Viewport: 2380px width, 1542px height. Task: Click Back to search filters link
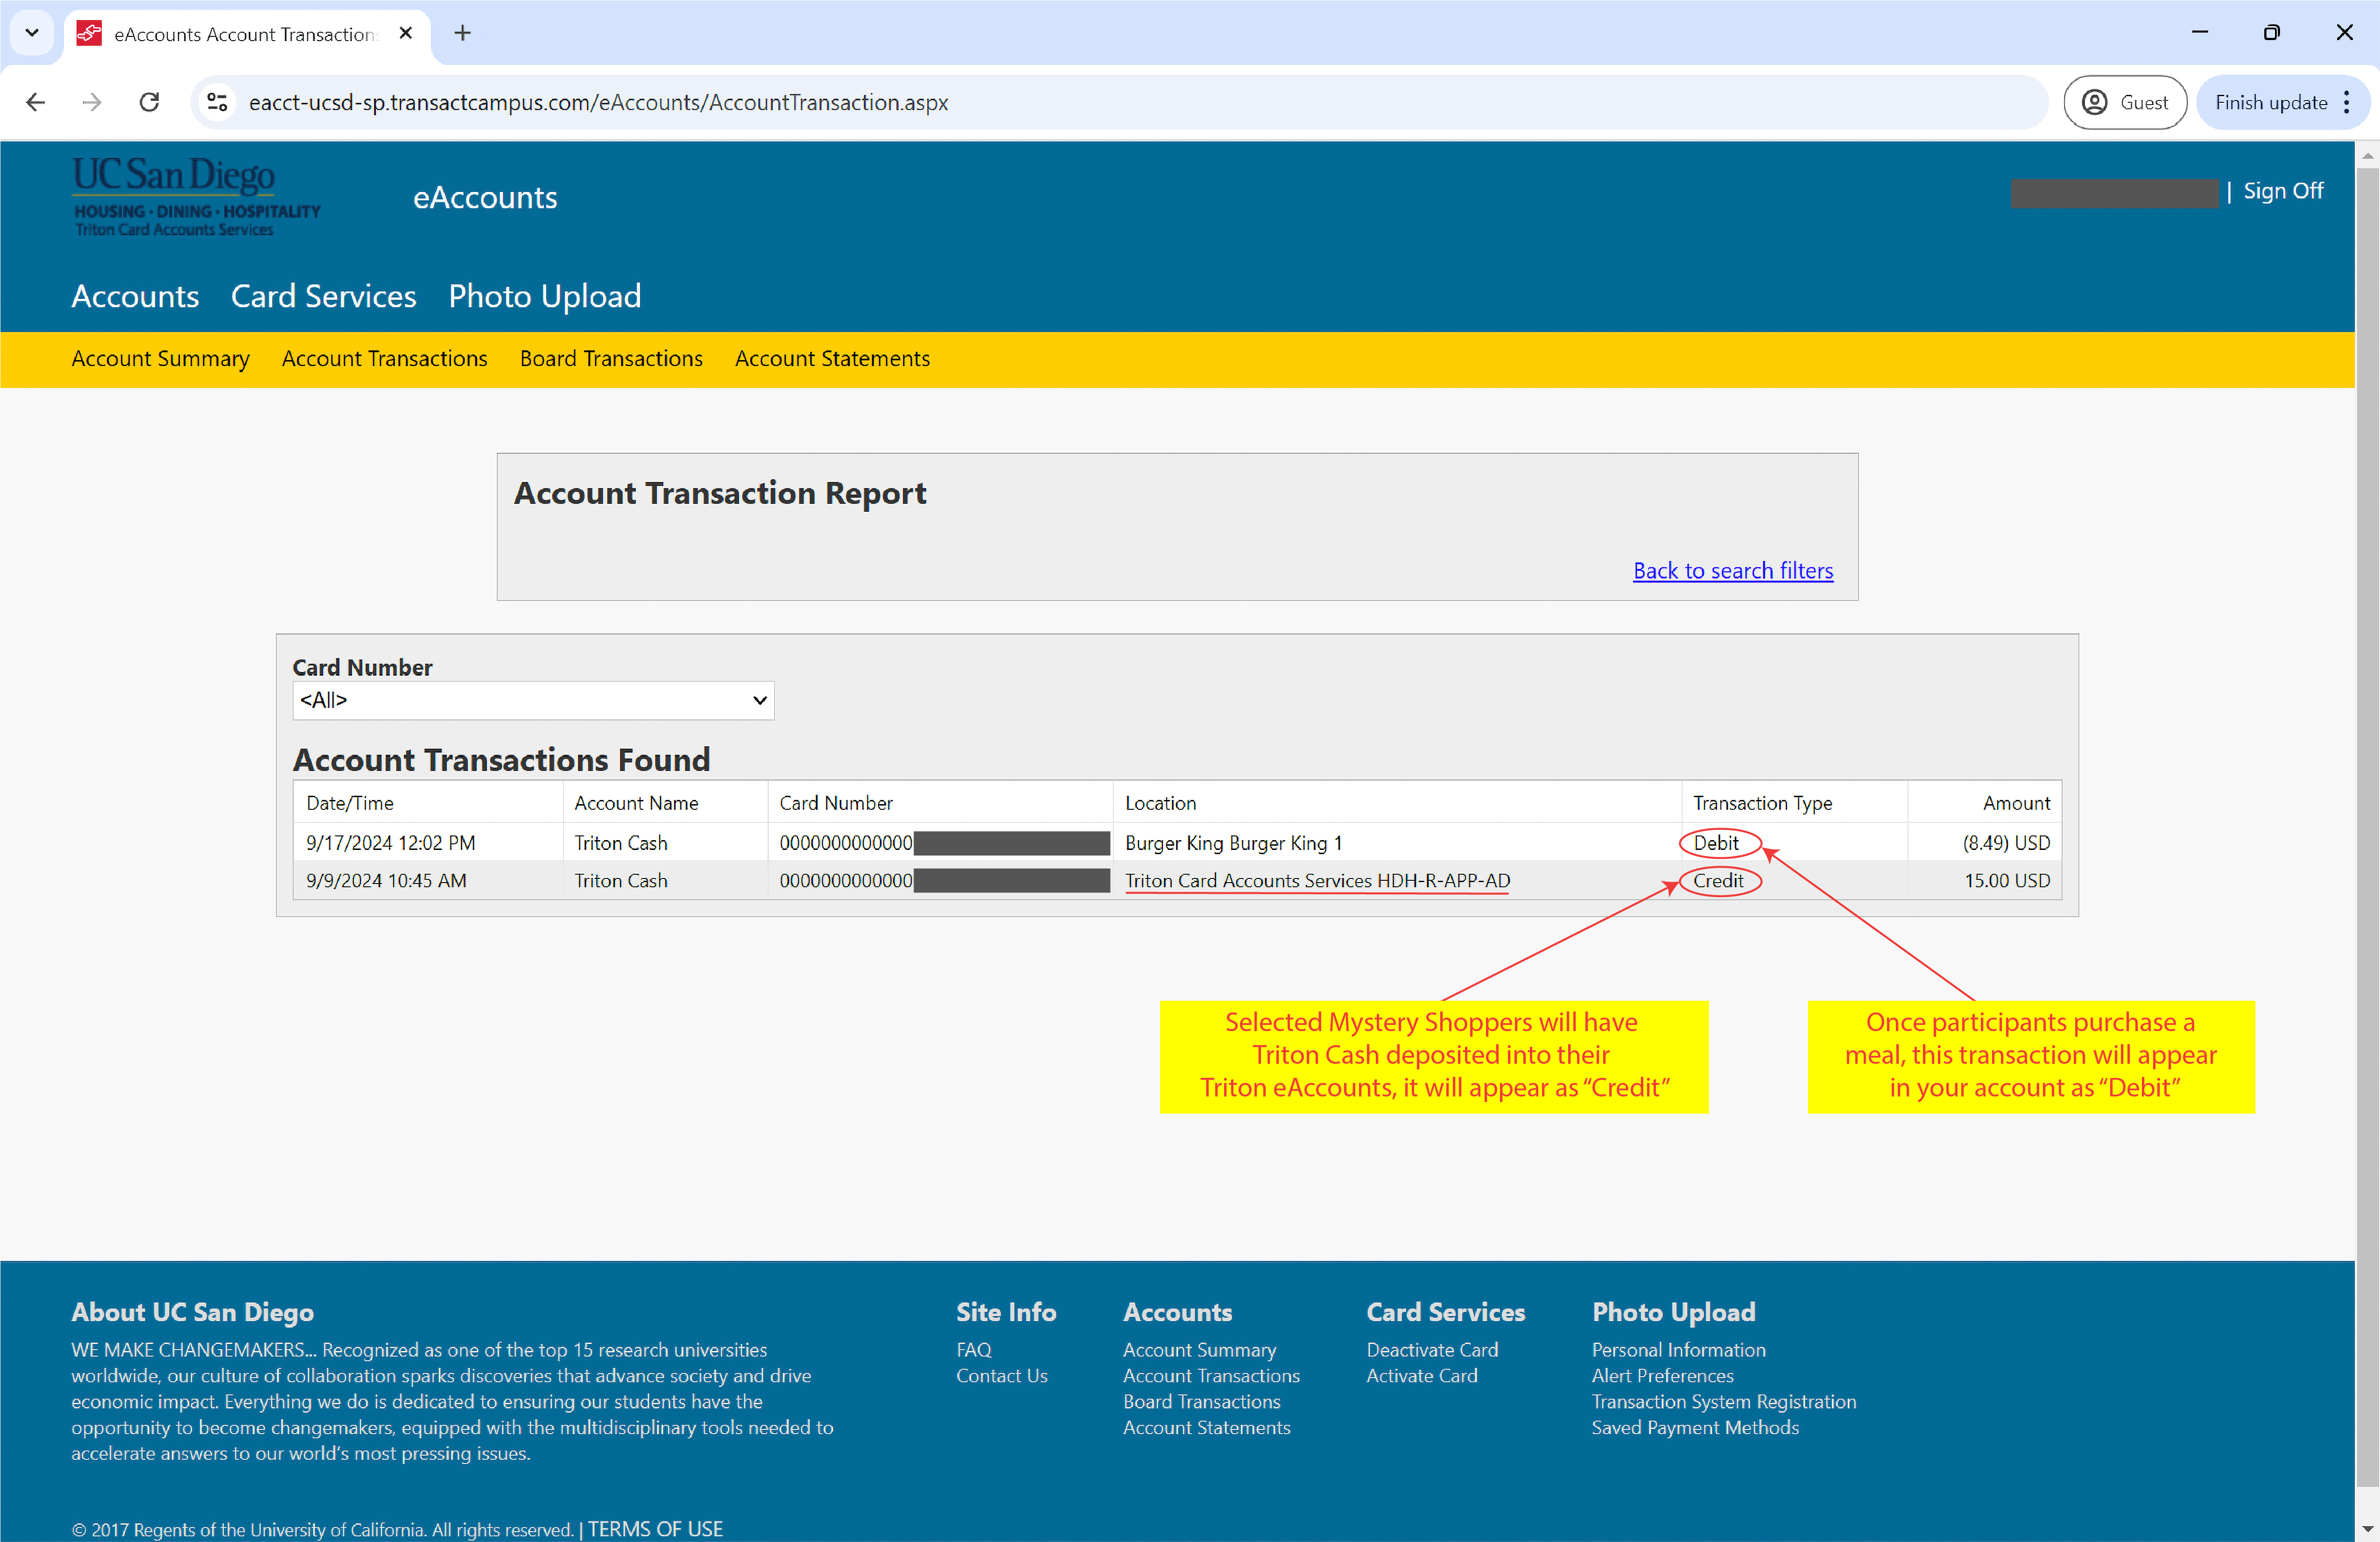pyautogui.click(x=1733, y=570)
